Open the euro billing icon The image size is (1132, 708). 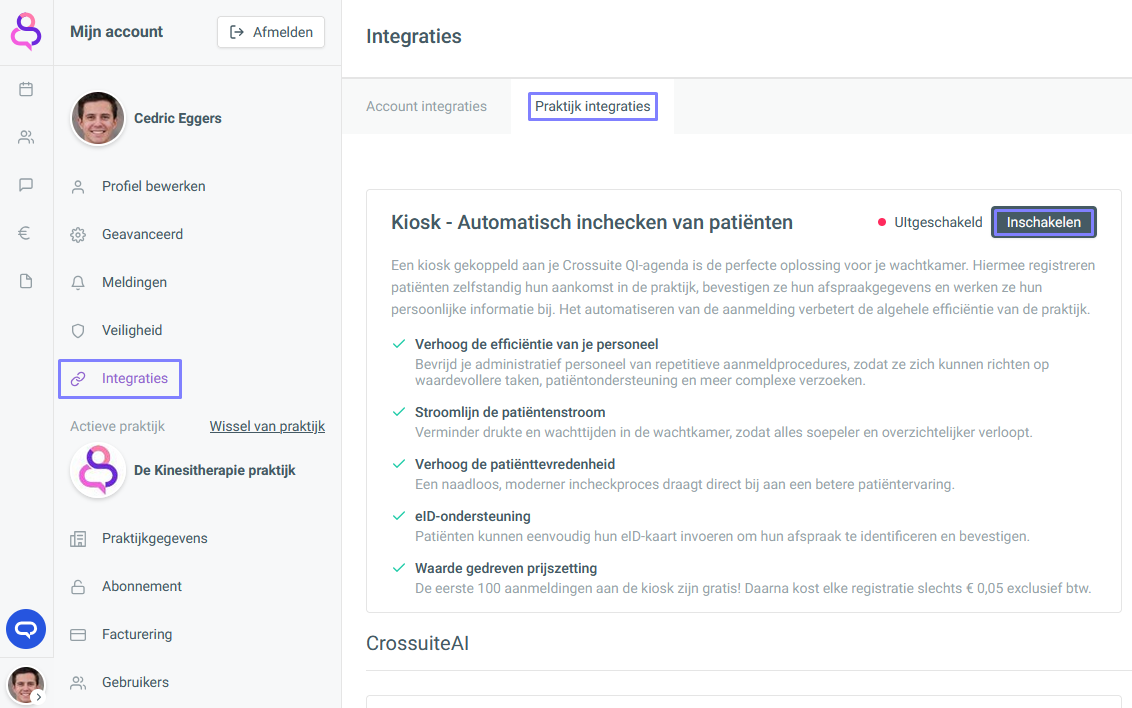pyautogui.click(x=26, y=233)
